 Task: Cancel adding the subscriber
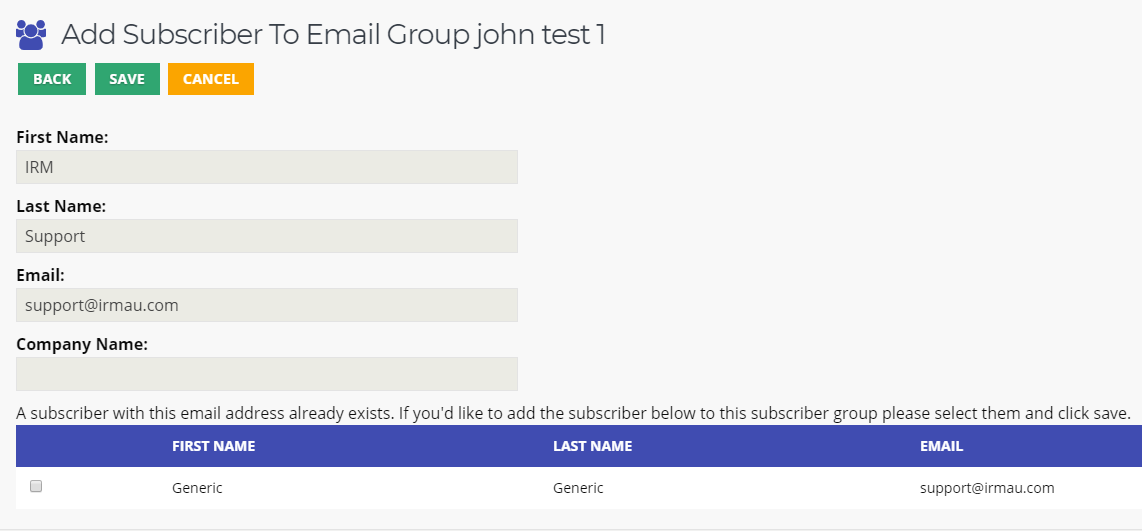coord(210,79)
